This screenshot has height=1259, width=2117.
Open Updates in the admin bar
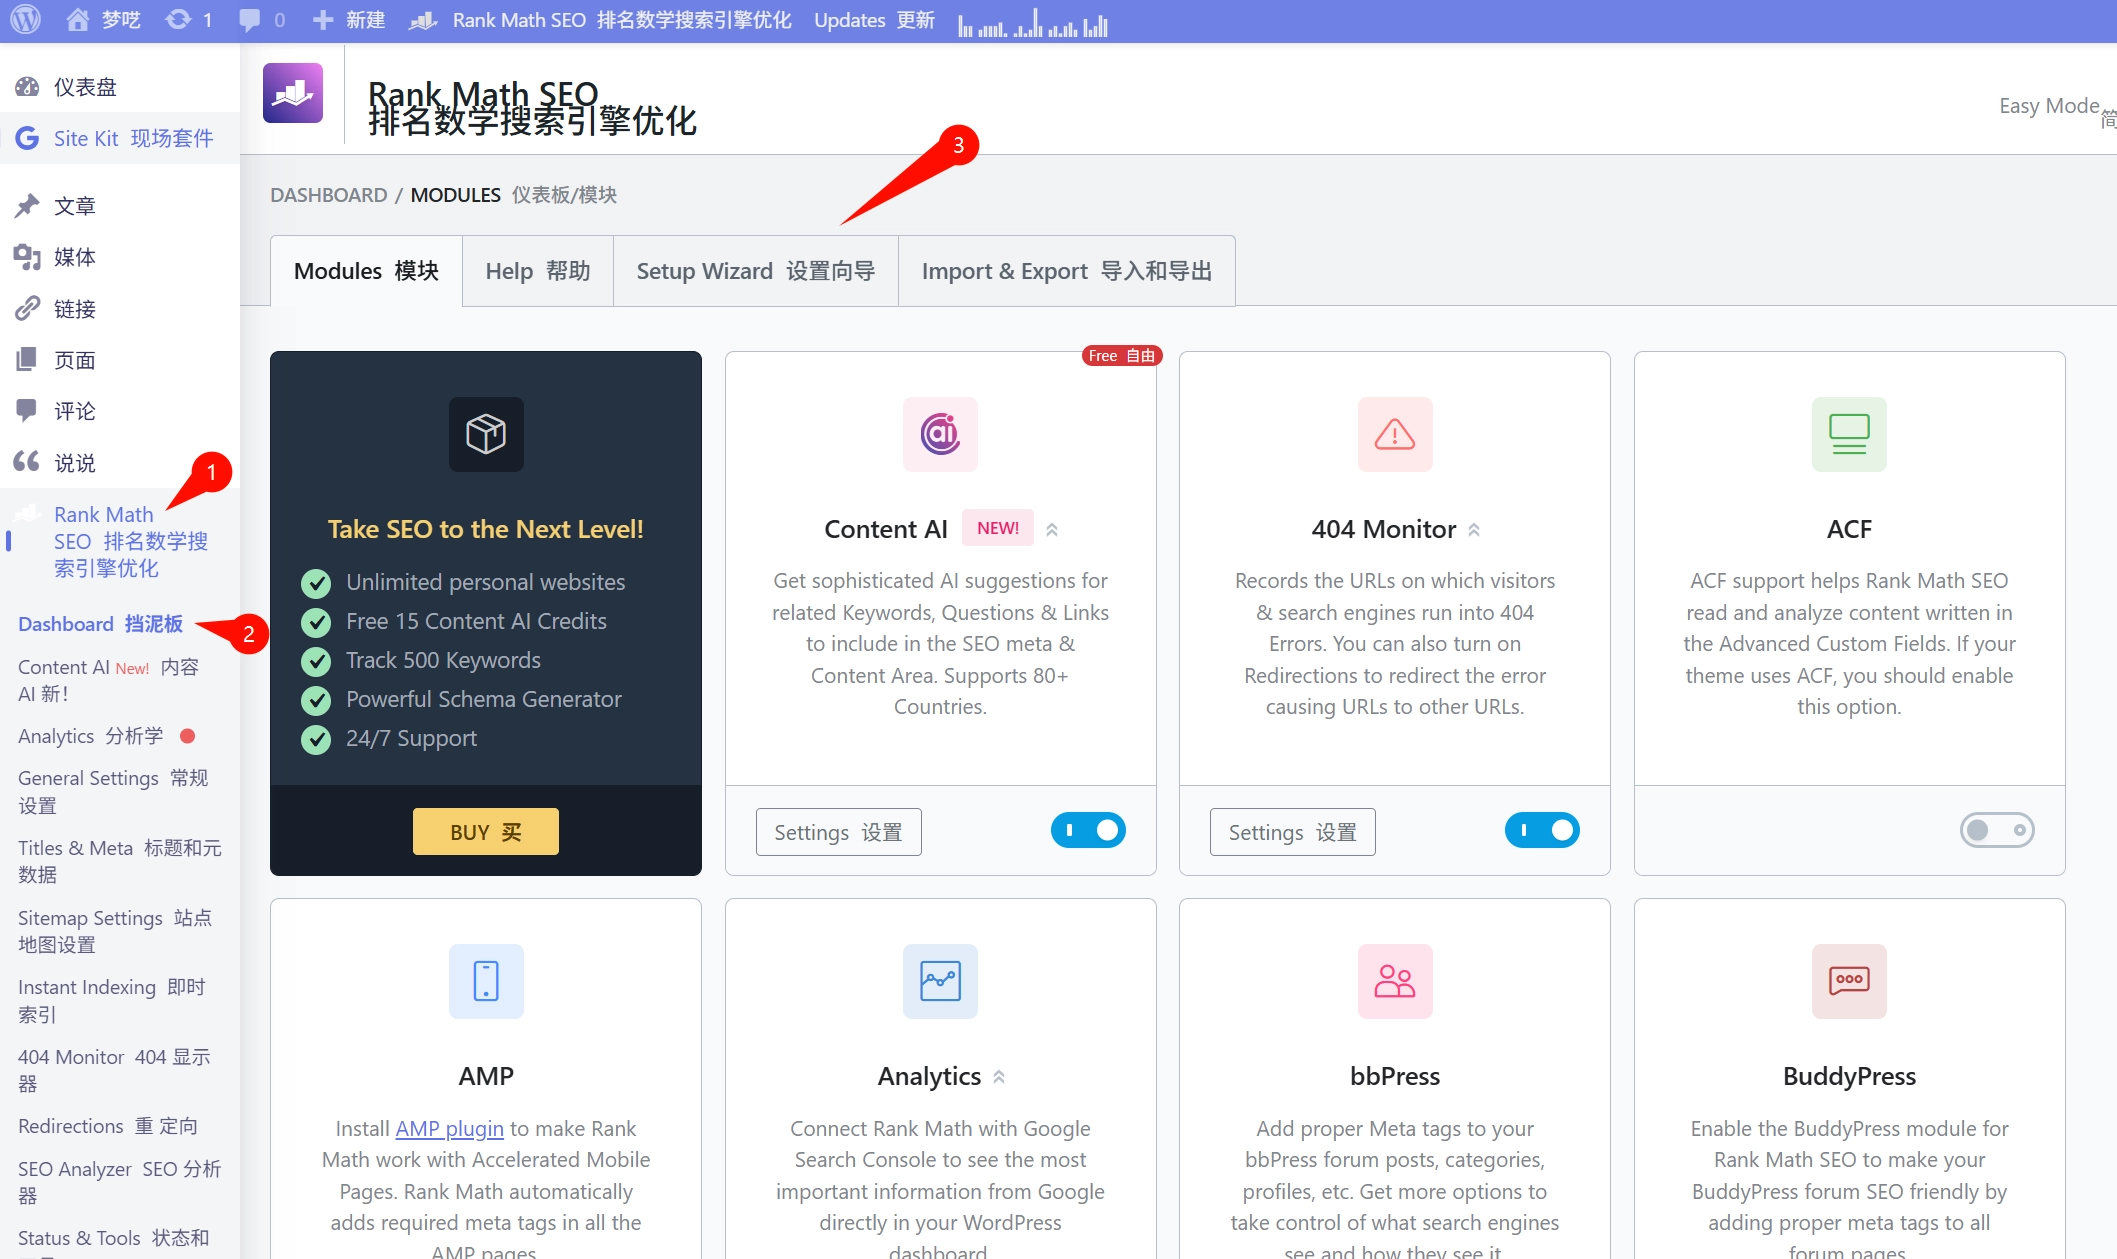874,20
